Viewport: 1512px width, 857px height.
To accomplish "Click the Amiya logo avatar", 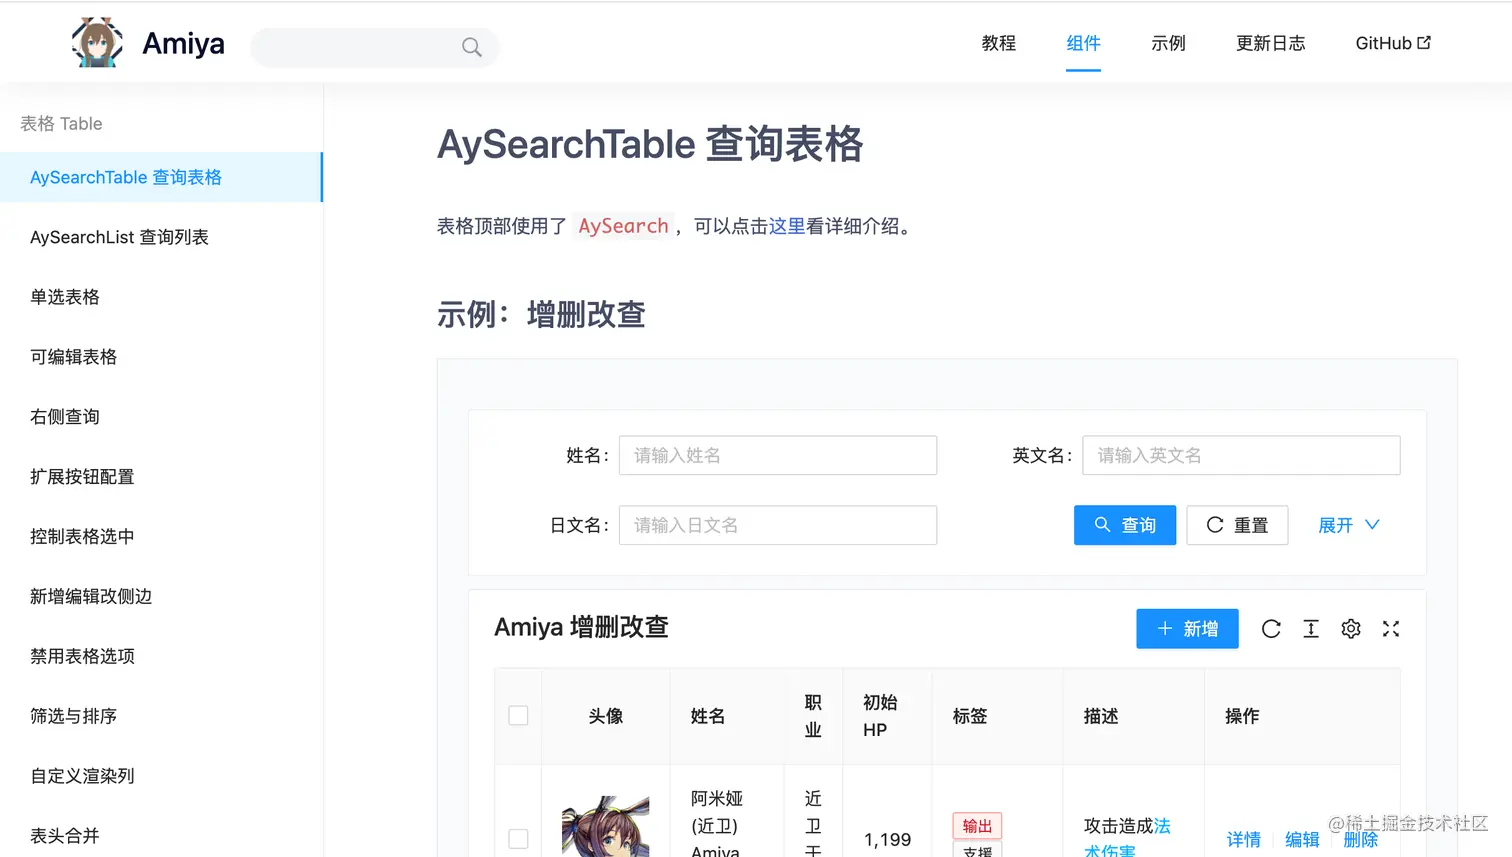I will coord(97,43).
